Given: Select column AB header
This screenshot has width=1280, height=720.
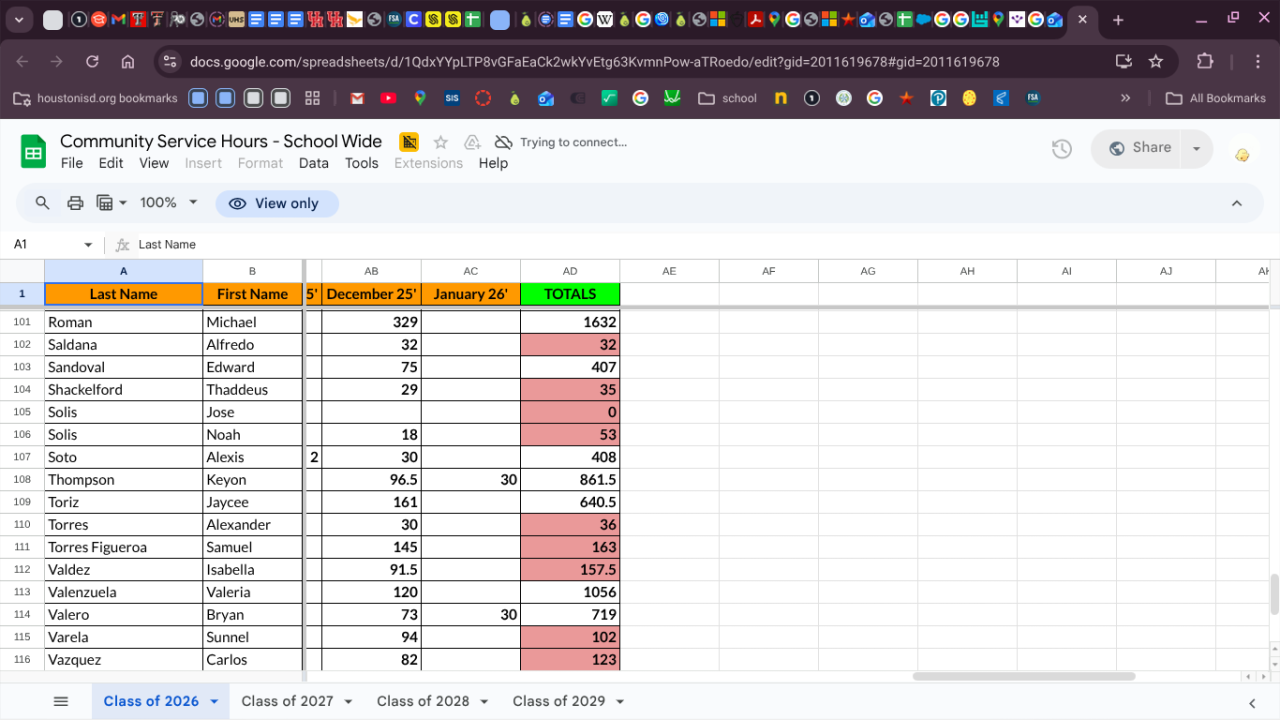Looking at the screenshot, I should (371, 271).
